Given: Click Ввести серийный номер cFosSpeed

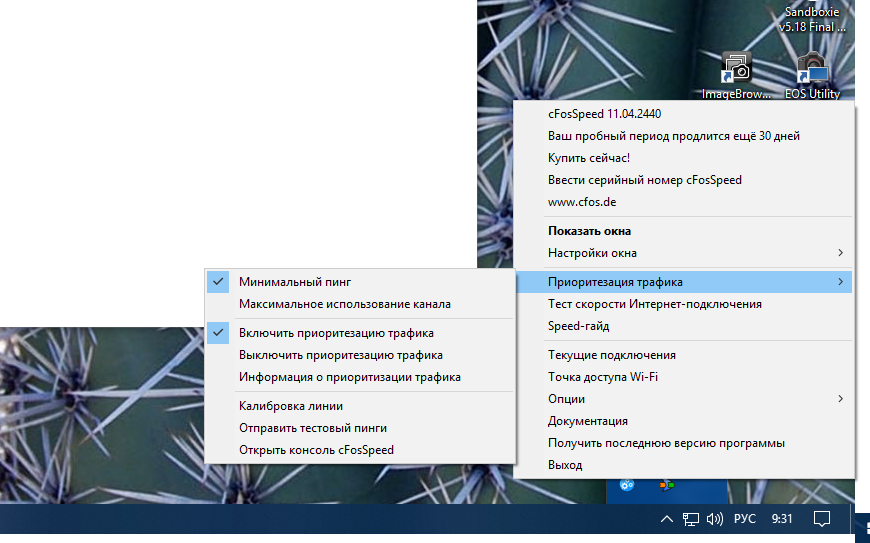Looking at the screenshot, I should 684,180.
